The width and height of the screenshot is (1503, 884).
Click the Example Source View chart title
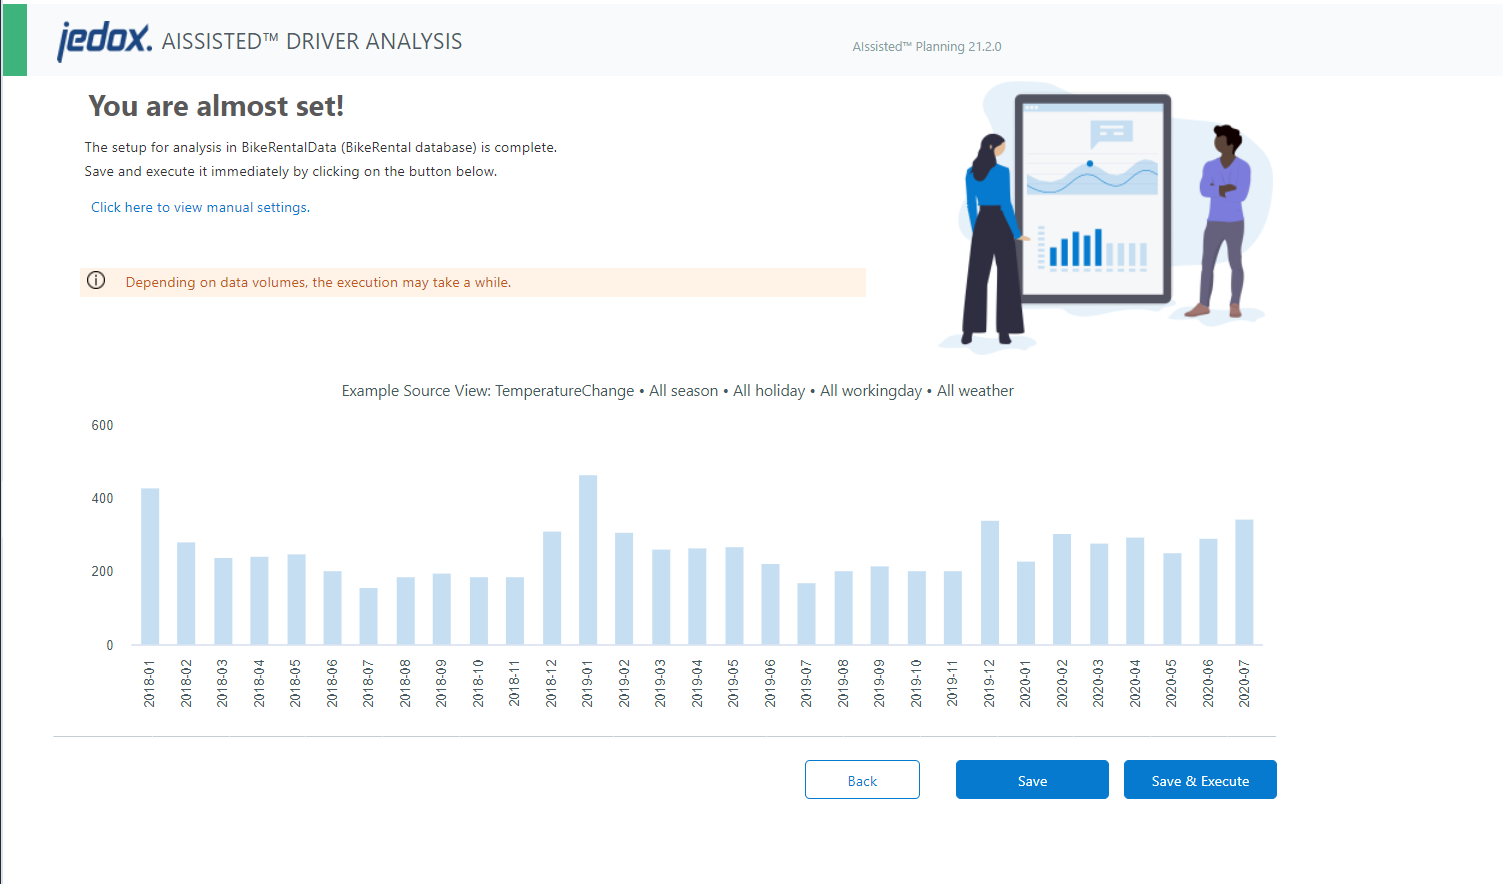[x=676, y=390]
